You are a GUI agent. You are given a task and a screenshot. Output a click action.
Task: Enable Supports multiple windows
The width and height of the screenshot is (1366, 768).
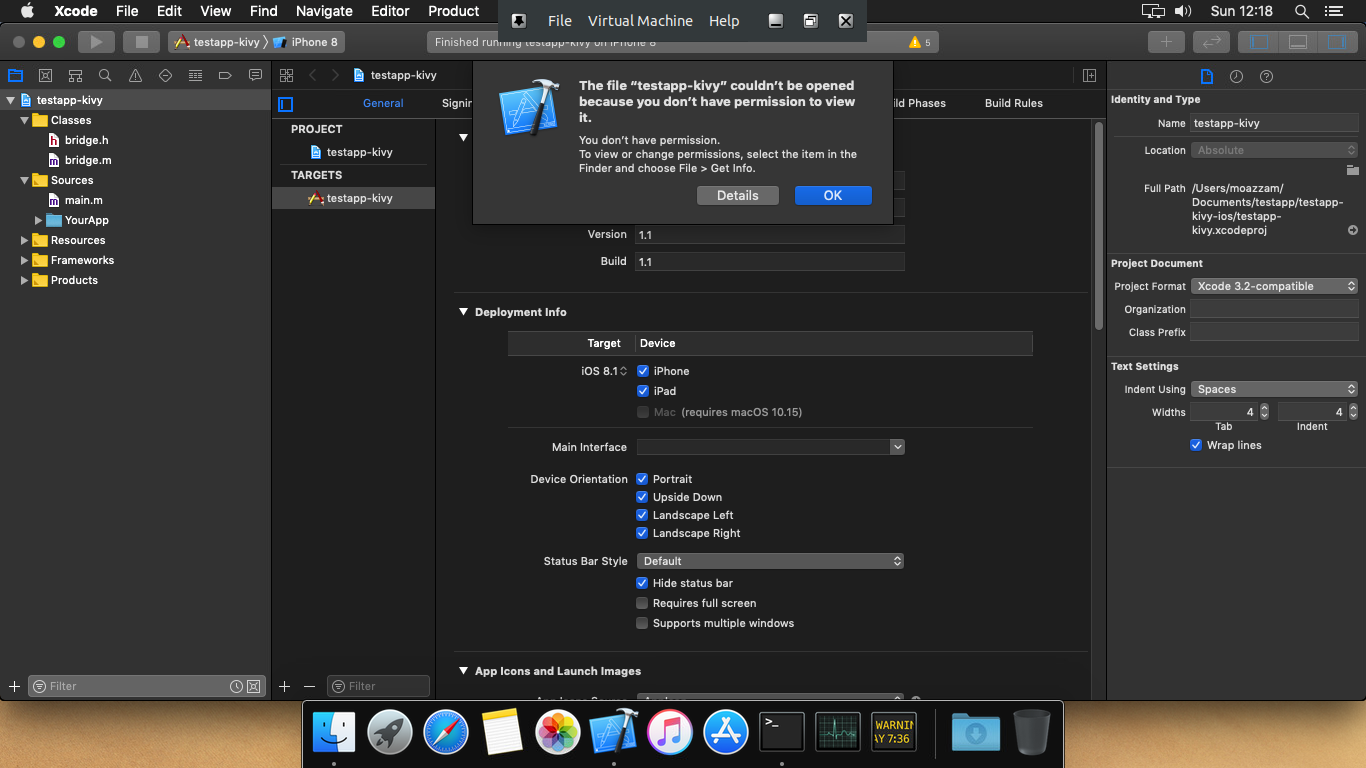tap(642, 623)
